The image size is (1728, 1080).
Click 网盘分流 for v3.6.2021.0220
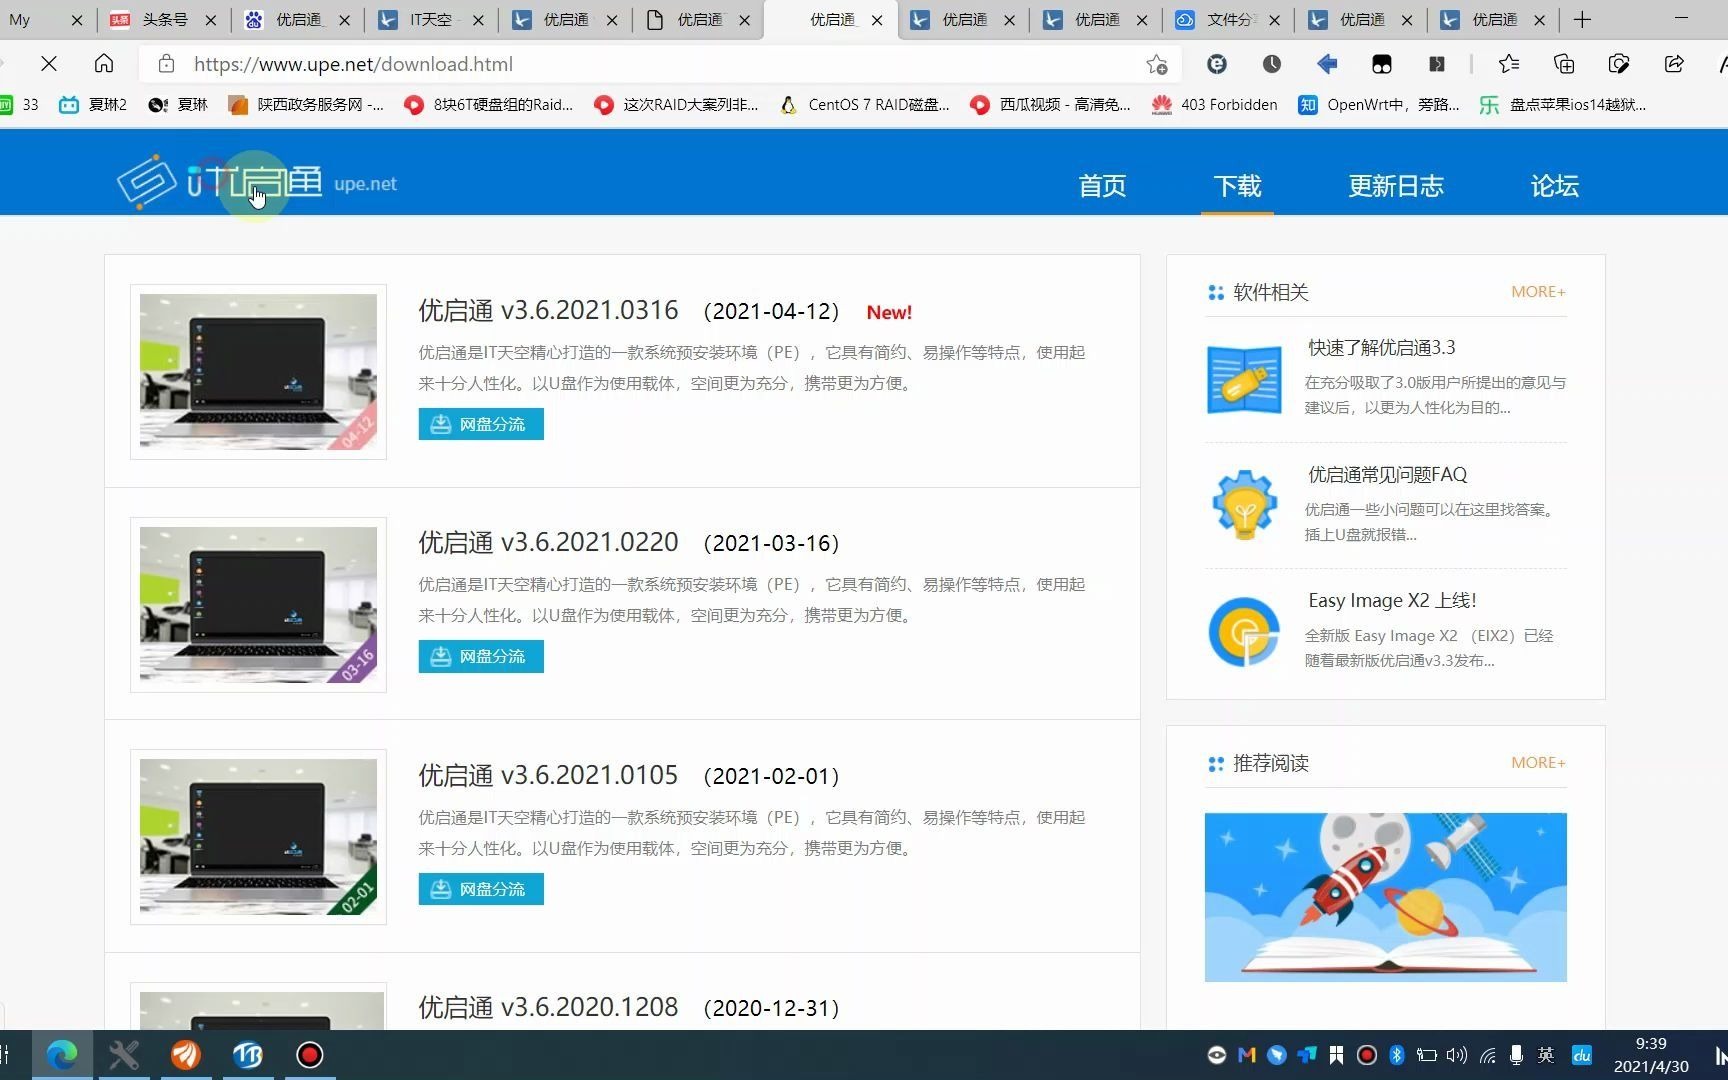pyautogui.click(x=481, y=656)
